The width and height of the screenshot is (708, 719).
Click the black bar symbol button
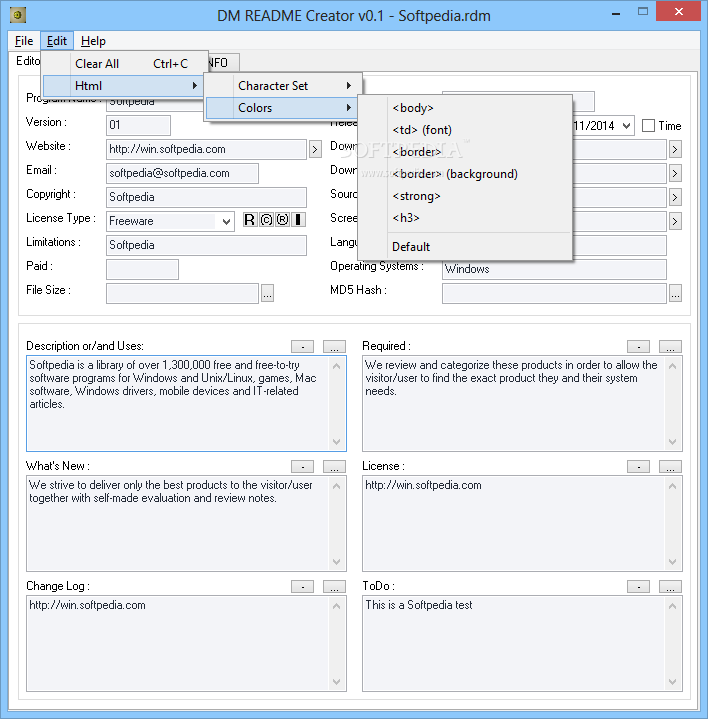299,220
